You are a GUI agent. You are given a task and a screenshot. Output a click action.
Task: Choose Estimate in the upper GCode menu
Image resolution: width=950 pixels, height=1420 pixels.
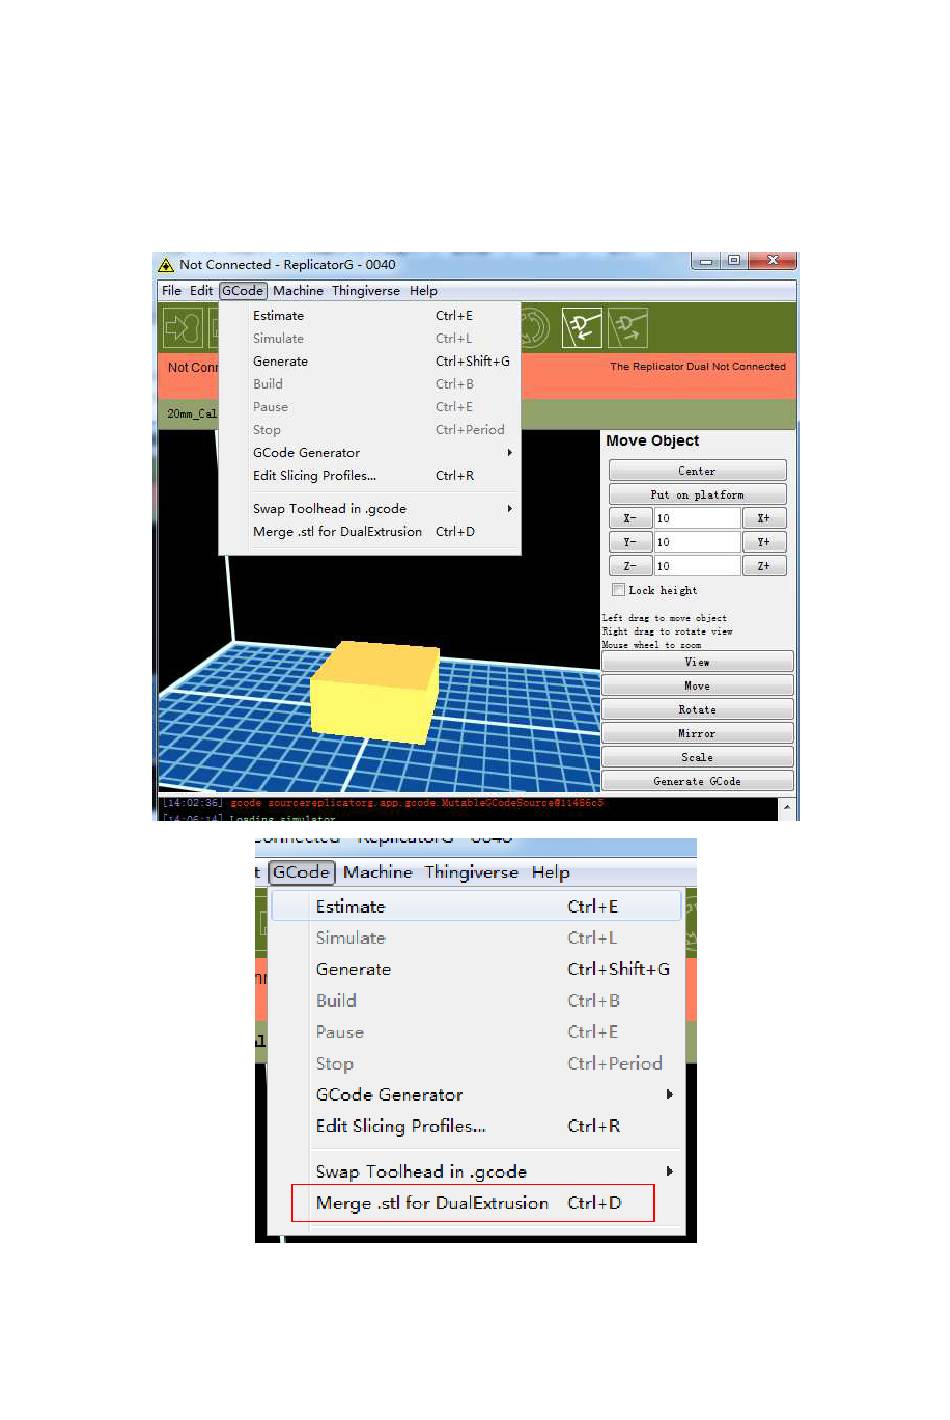click(x=370, y=316)
